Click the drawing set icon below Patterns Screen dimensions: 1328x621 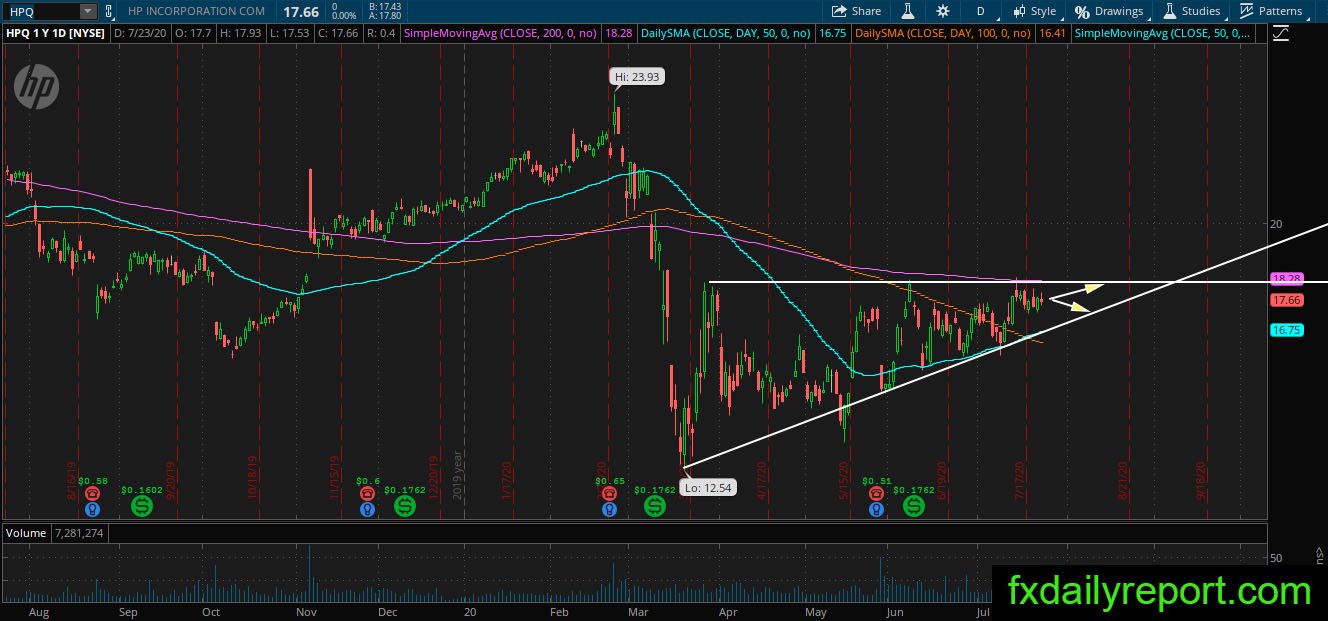pos(1281,34)
